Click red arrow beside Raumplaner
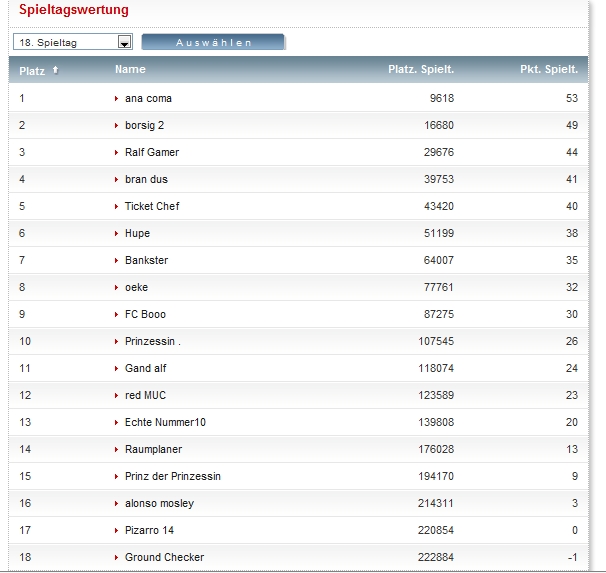The width and height of the screenshot is (606, 573). [x=117, y=450]
